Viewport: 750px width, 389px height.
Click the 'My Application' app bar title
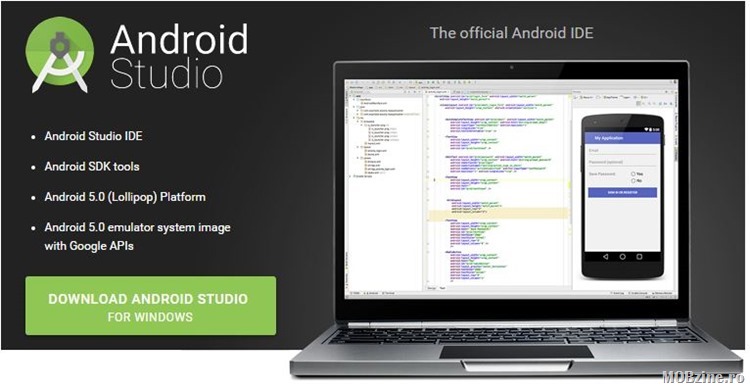click(608, 138)
